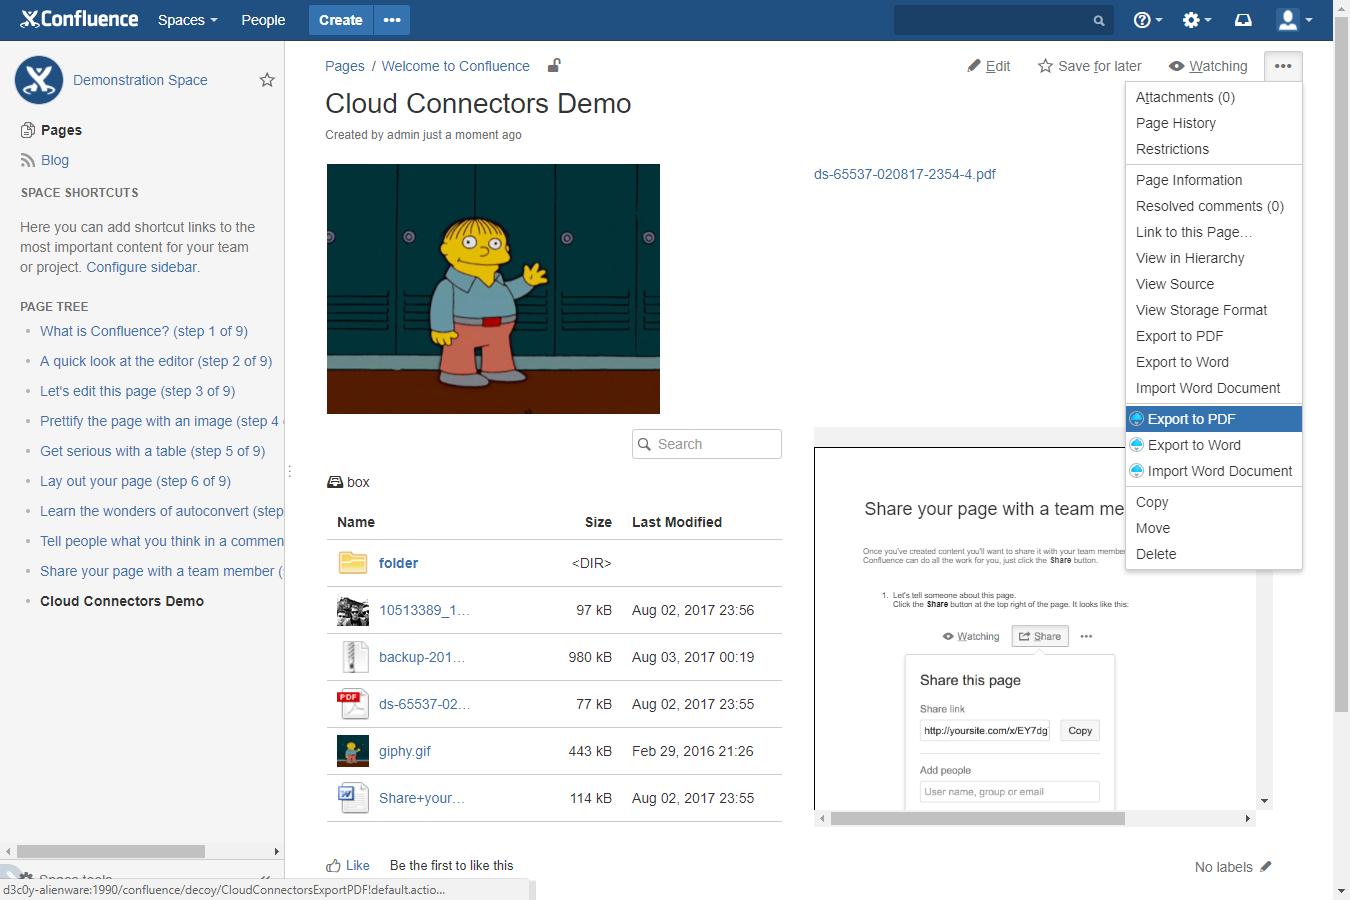Click the PDF icon for ds-65537-02 file
Screen dimensions: 1350x900
(353, 704)
